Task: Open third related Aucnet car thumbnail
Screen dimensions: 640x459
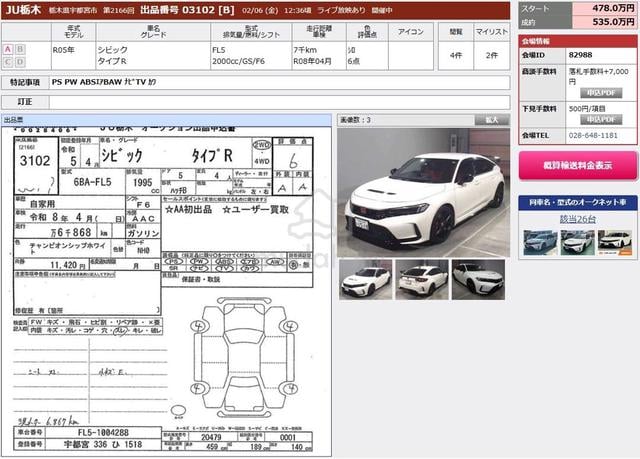Action: pos(615,242)
